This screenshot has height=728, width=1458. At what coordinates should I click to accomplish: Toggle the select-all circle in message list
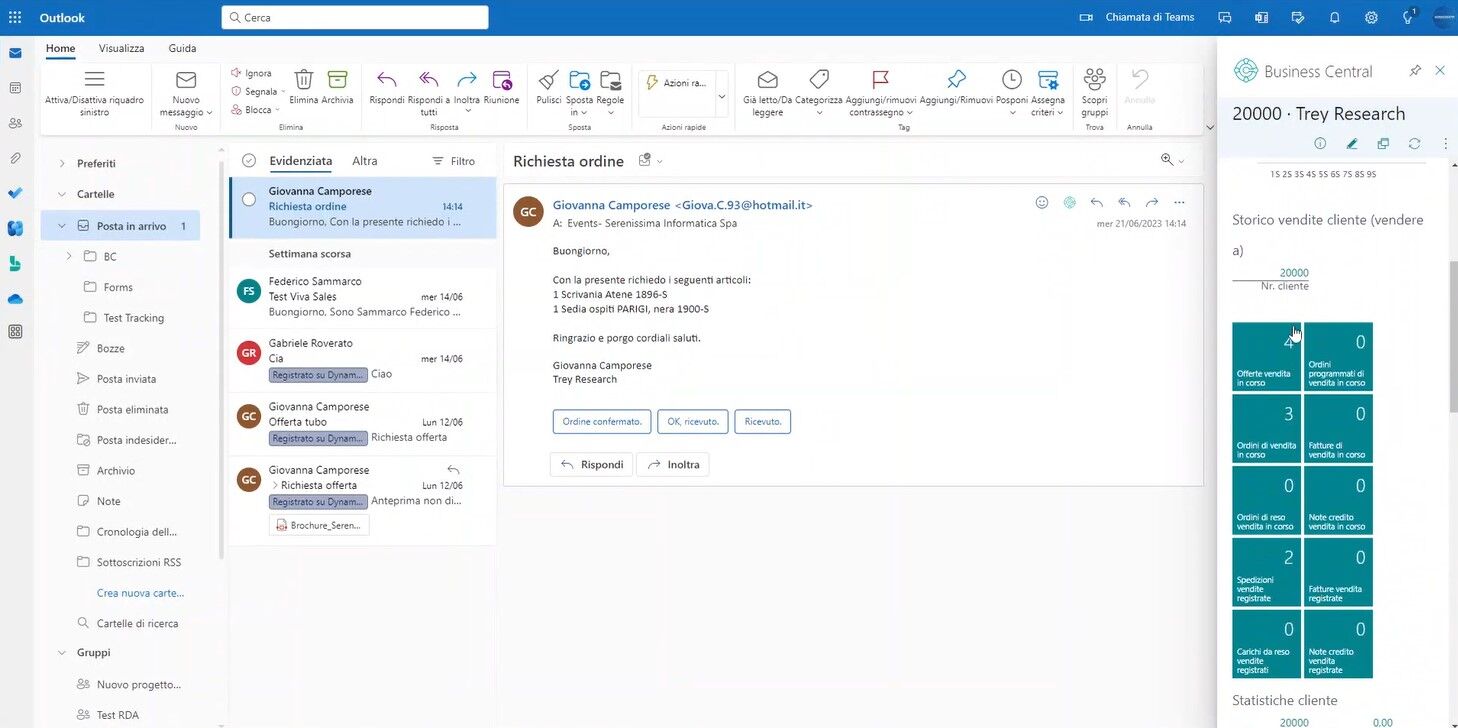coord(249,160)
